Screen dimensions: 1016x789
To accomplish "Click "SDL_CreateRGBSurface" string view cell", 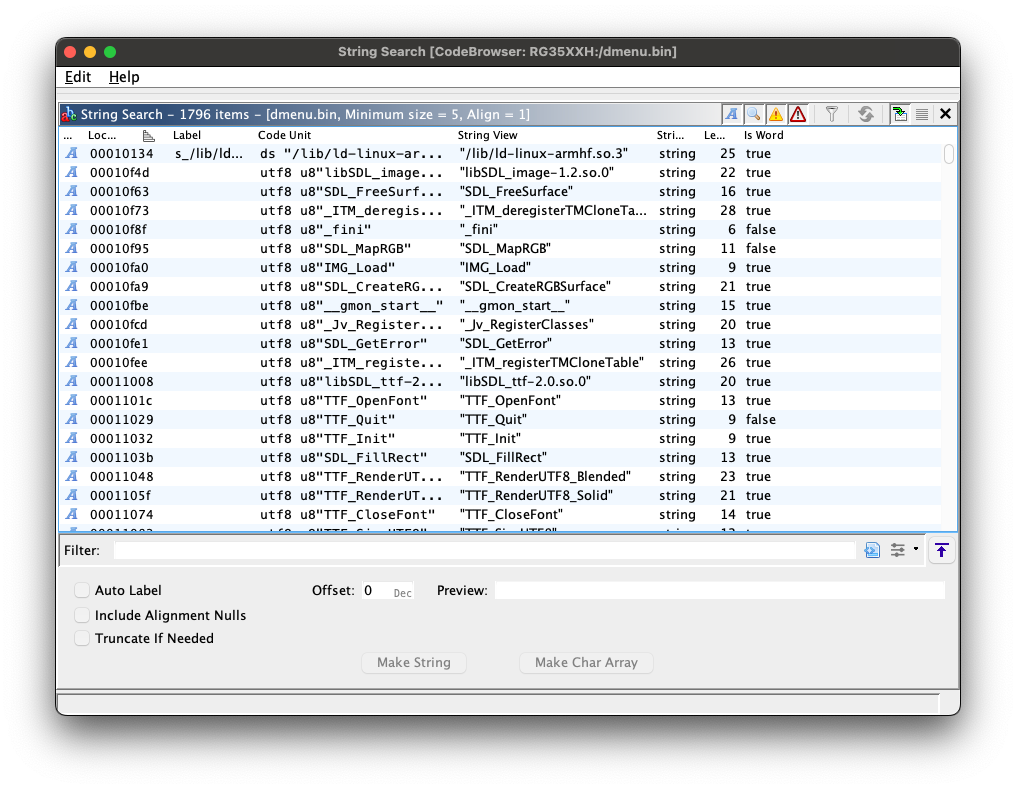I will 535,286.
